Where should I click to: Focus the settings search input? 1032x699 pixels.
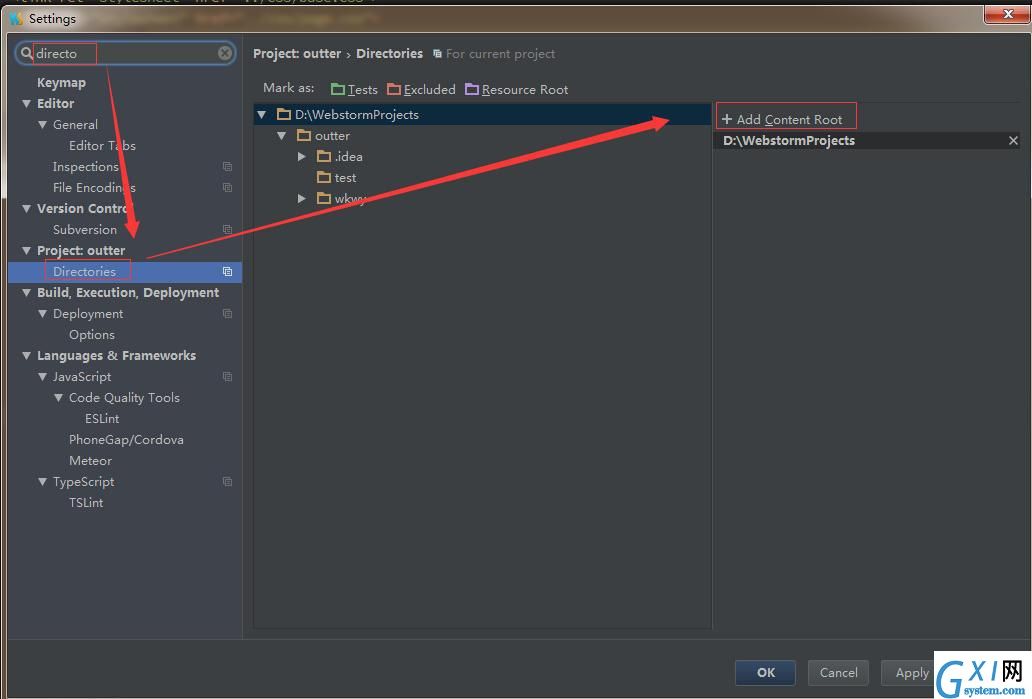[x=125, y=53]
